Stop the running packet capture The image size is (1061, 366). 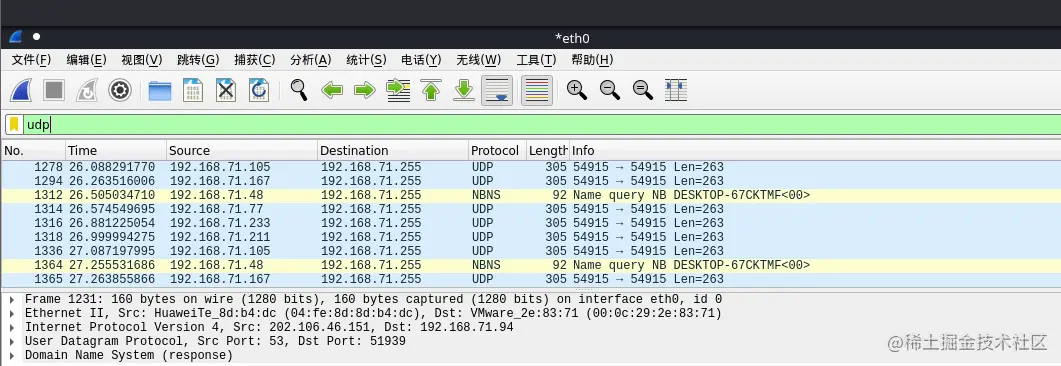54,90
